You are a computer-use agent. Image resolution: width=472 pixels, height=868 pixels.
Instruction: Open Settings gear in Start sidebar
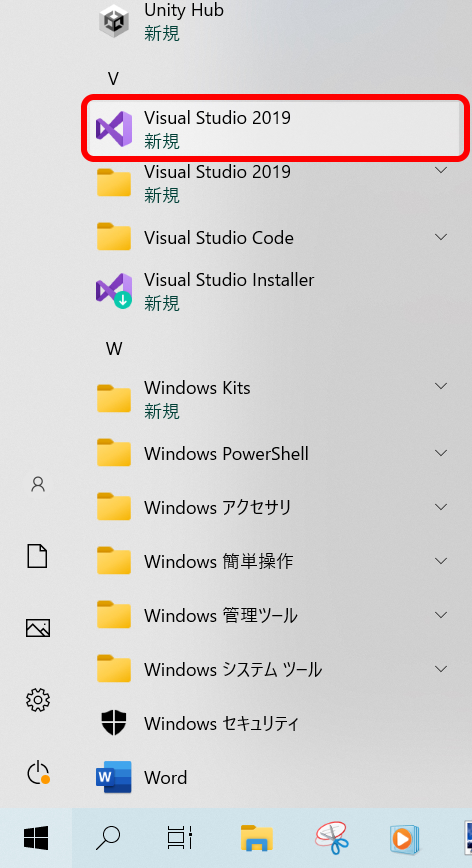pyautogui.click(x=38, y=700)
